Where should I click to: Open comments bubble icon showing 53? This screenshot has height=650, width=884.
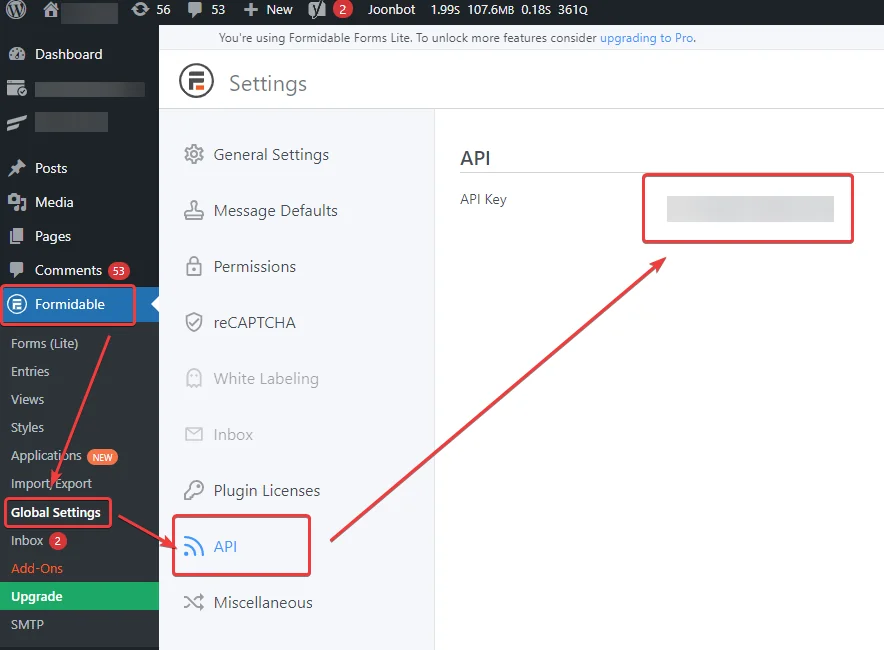point(195,10)
